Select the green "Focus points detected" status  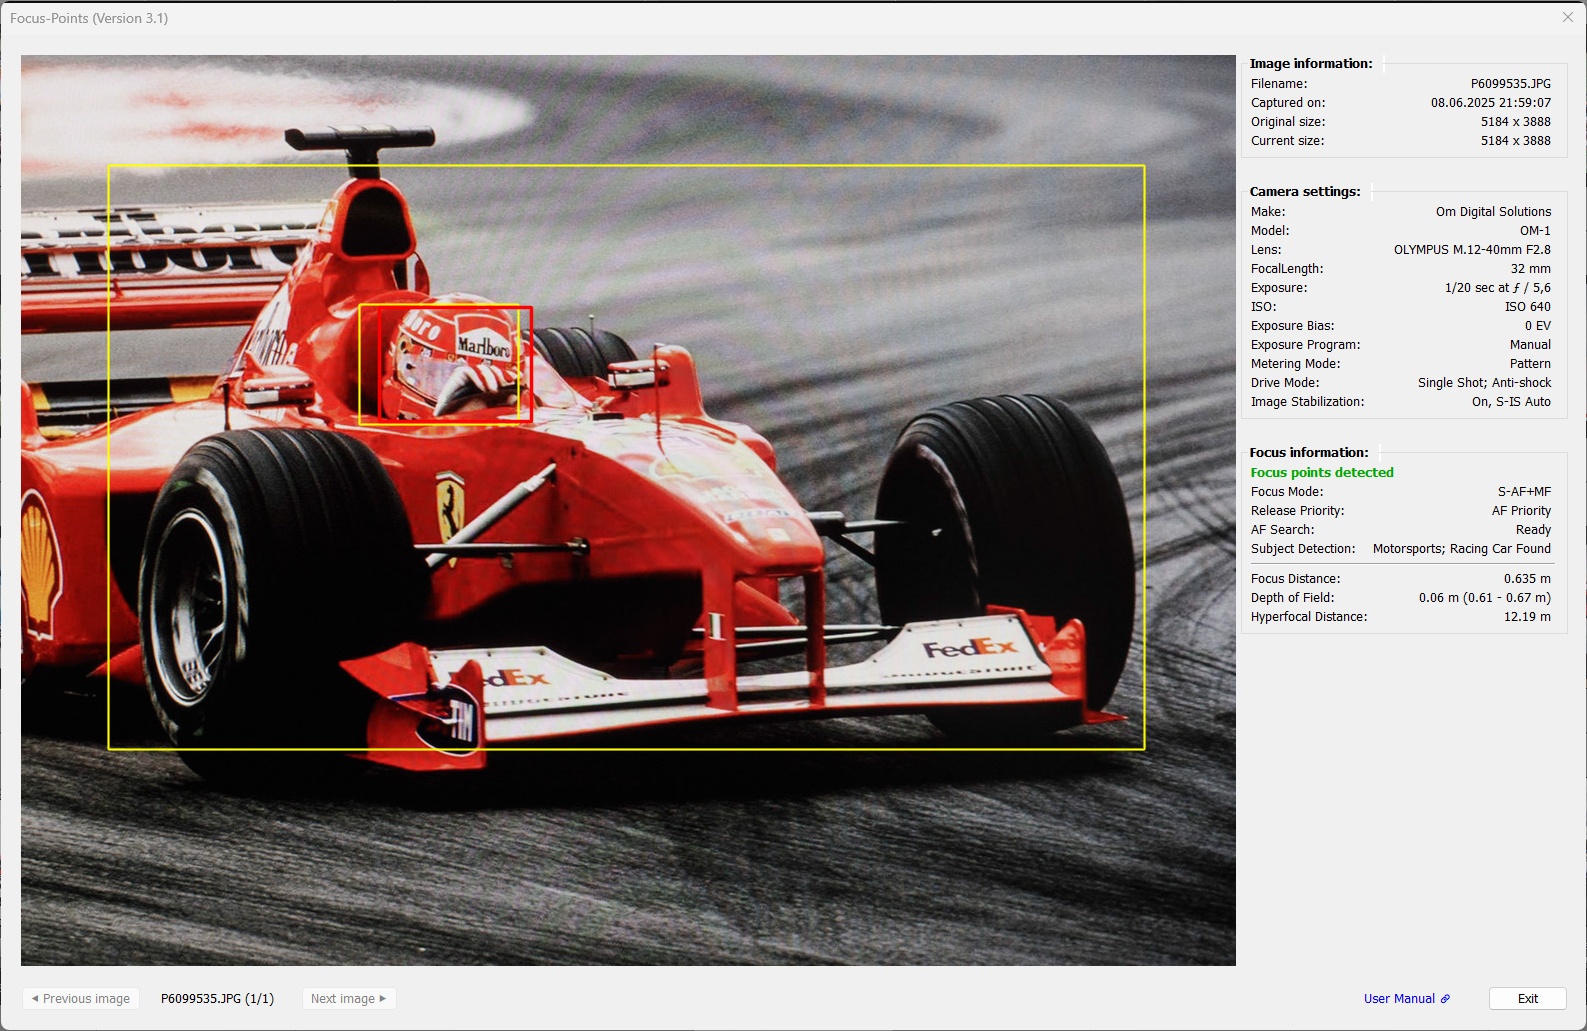point(1321,472)
